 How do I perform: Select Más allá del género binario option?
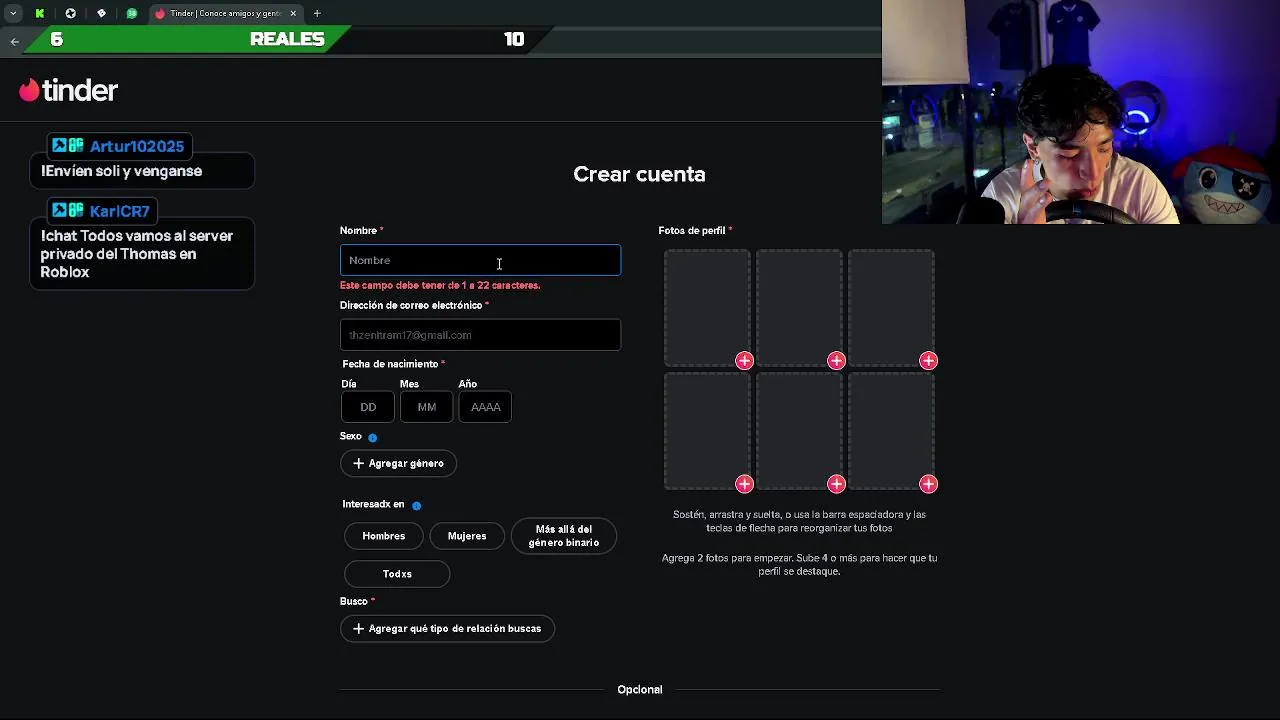click(564, 536)
